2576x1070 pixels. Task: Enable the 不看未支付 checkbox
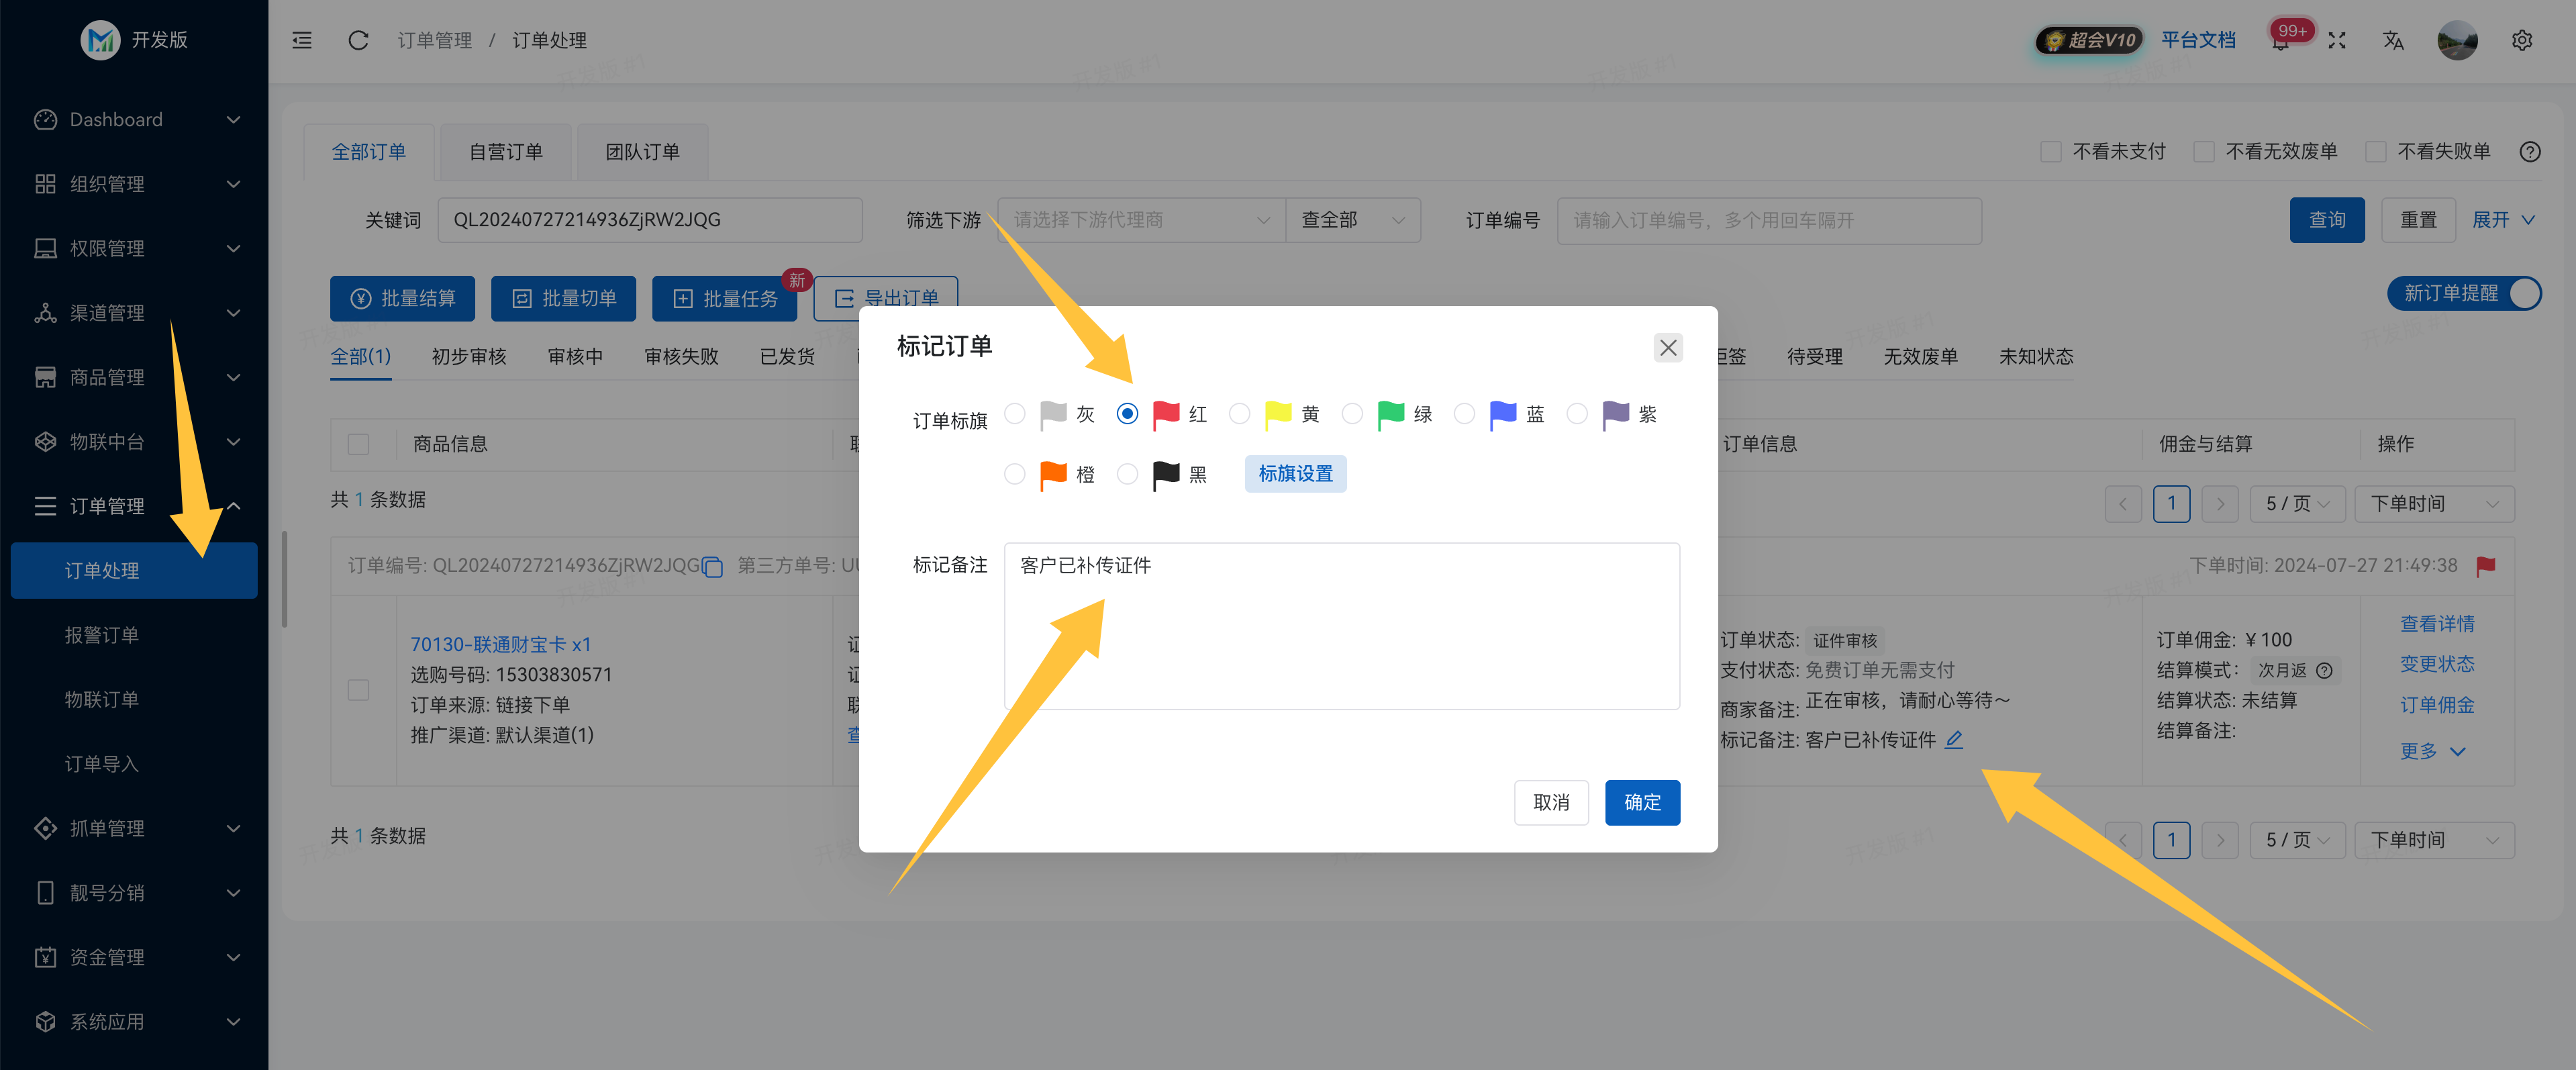(x=2051, y=151)
